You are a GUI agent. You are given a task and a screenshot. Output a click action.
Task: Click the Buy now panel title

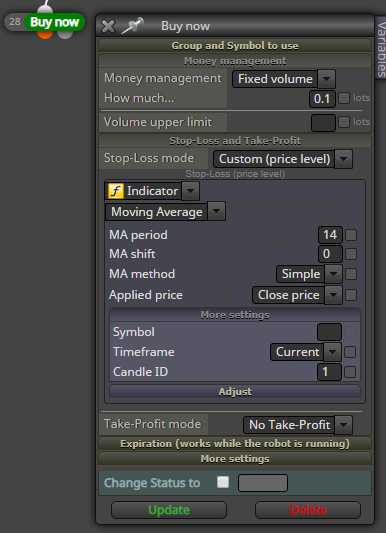click(186, 26)
